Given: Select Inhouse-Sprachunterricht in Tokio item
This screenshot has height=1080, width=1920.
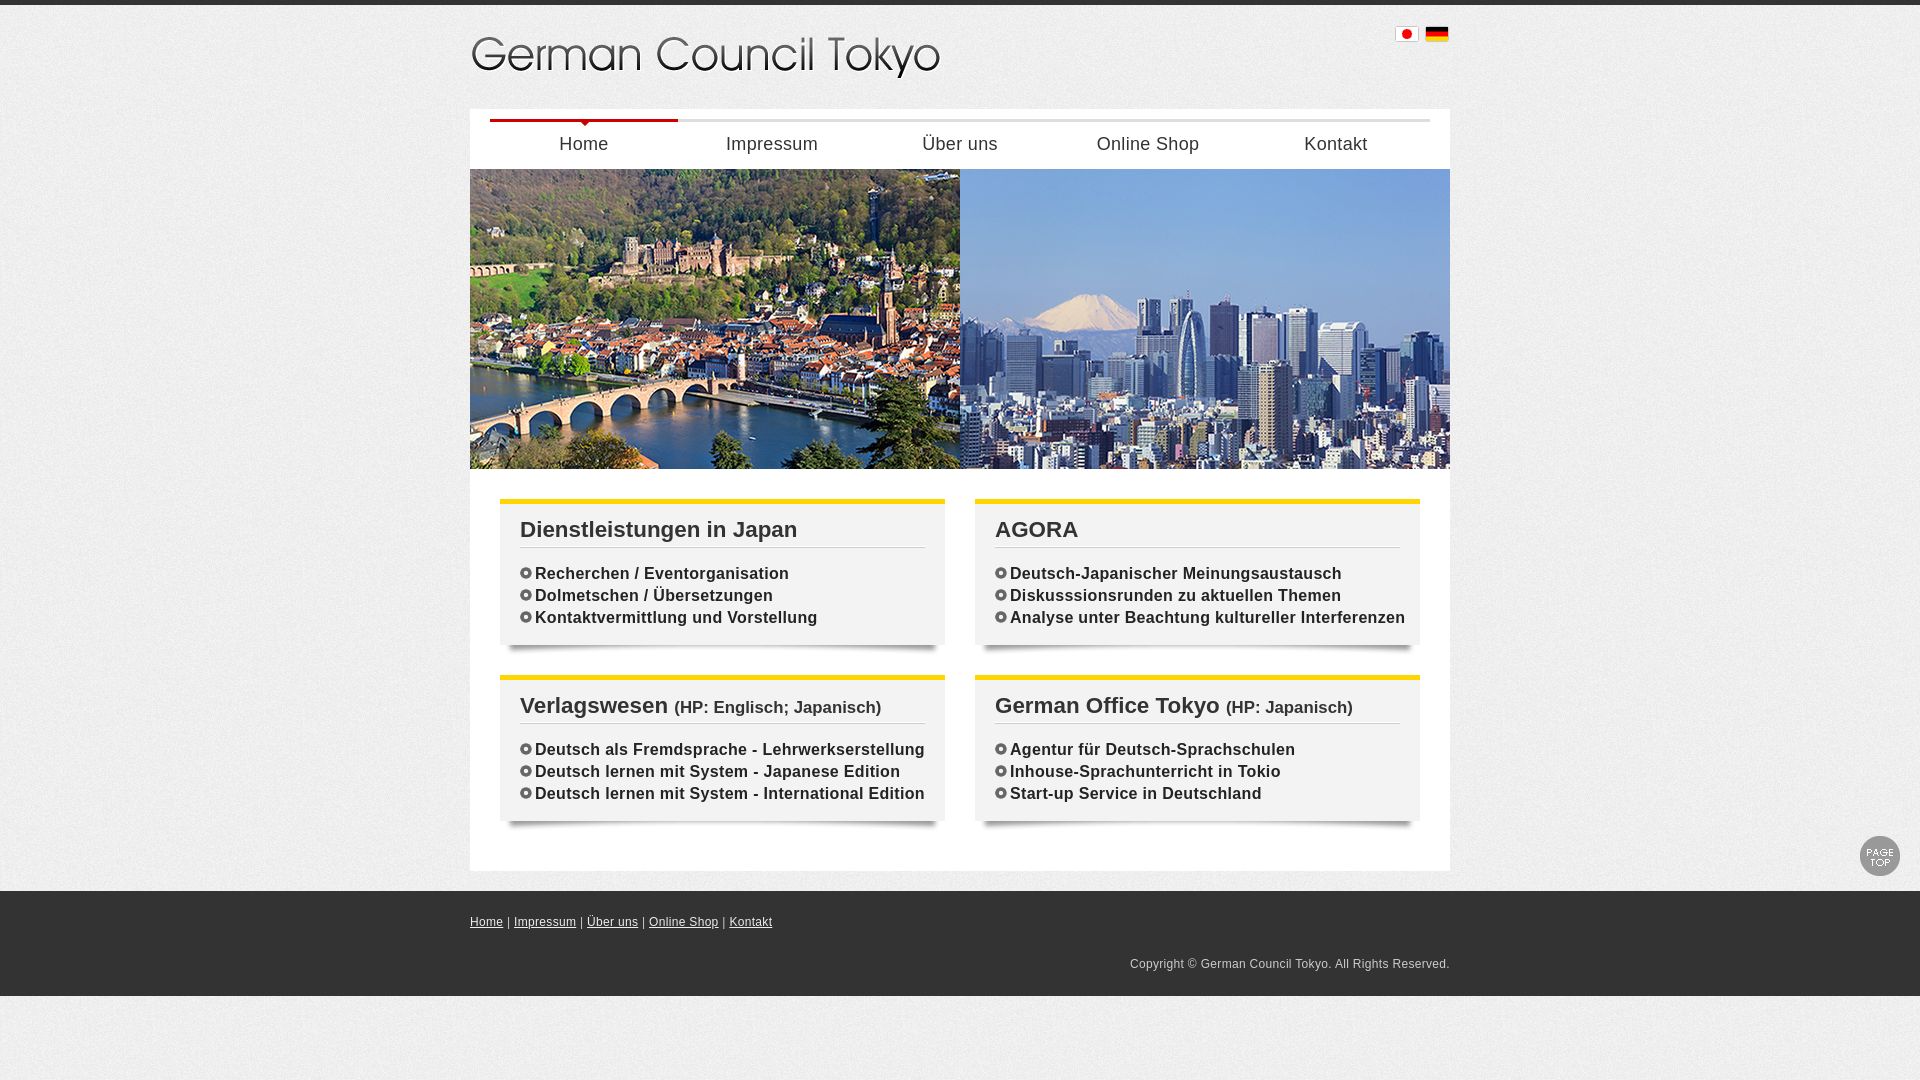Looking at the screenshot, I should [x=1145, y=772].
